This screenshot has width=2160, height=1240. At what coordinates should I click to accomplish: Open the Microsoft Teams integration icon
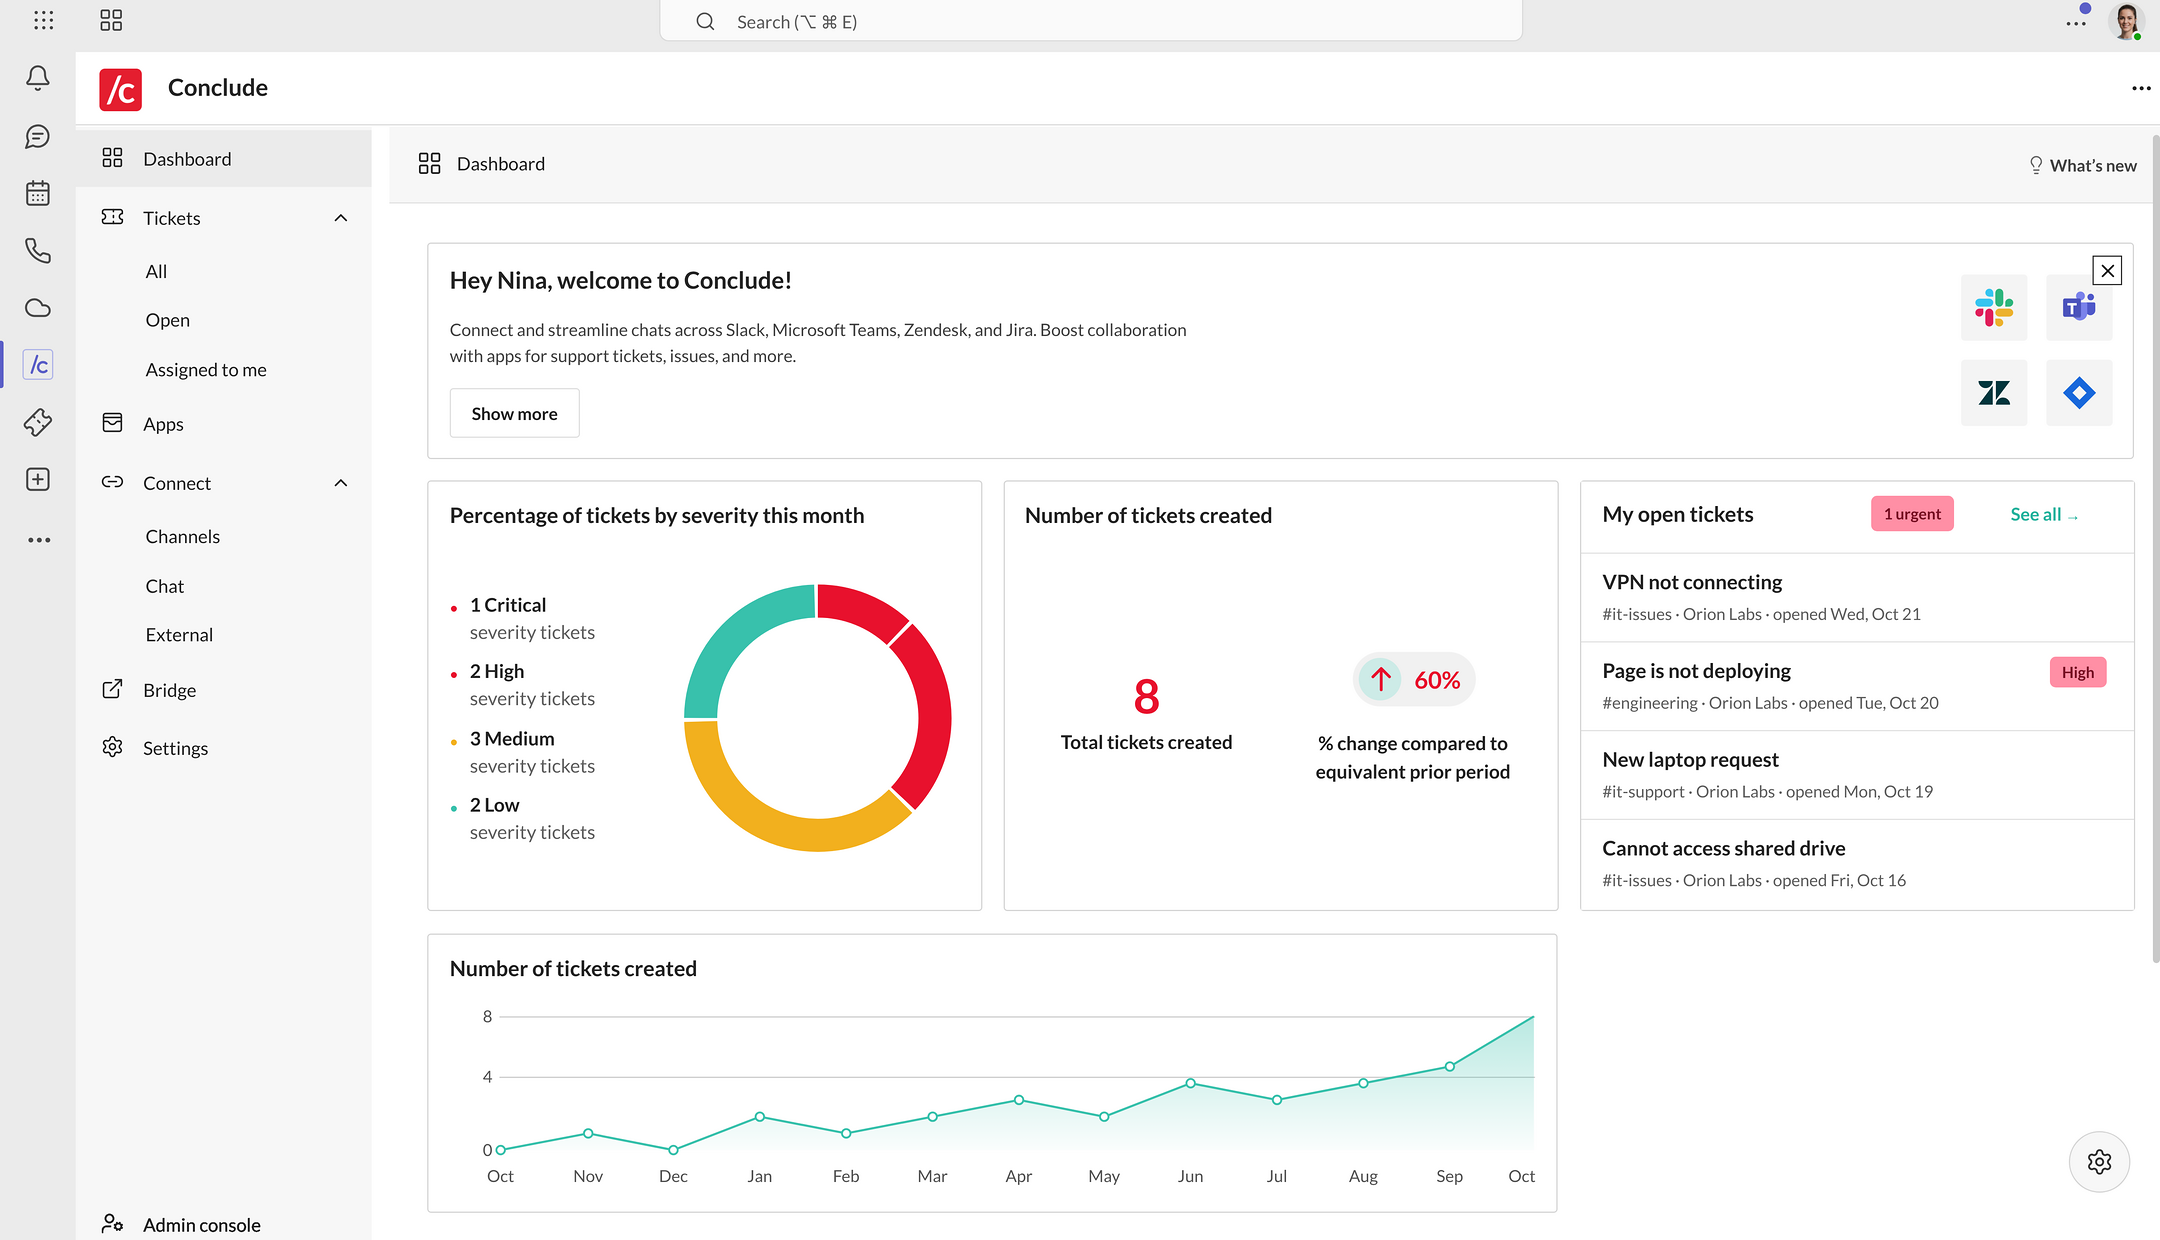click(2079, 308)
